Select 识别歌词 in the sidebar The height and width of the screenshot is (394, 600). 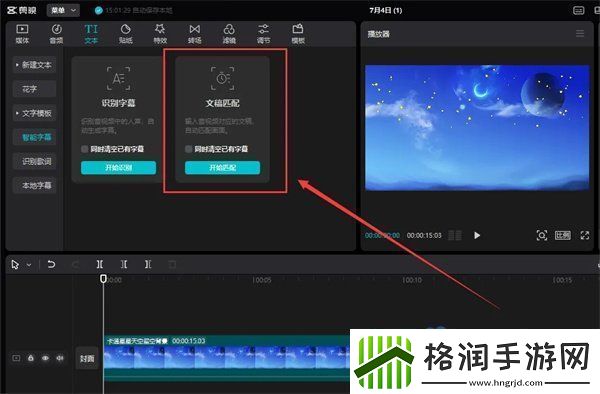pos(34,161)
